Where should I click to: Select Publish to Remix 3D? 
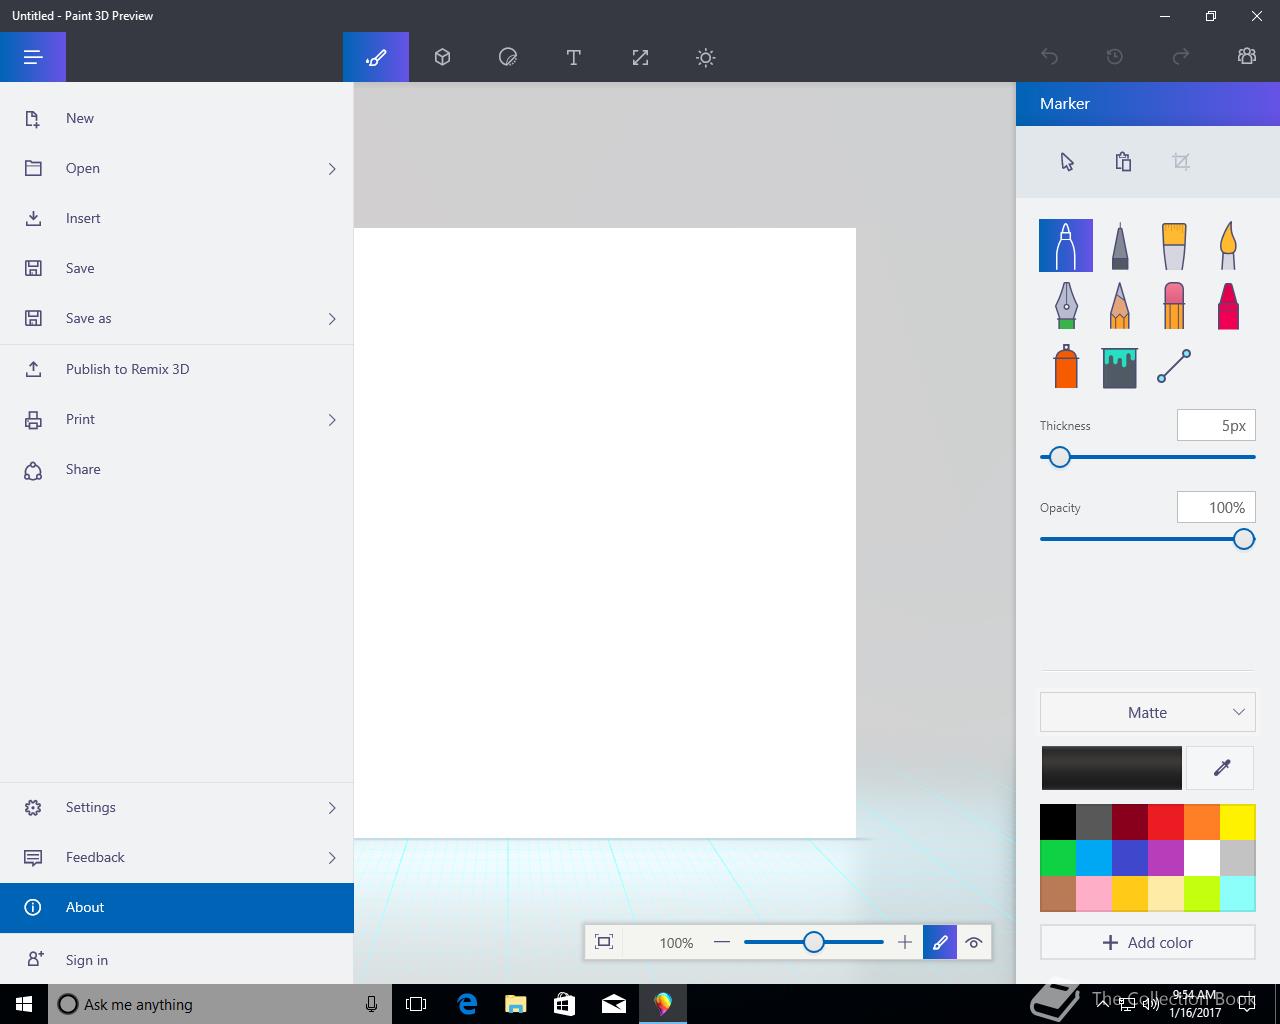coord(177,369)
